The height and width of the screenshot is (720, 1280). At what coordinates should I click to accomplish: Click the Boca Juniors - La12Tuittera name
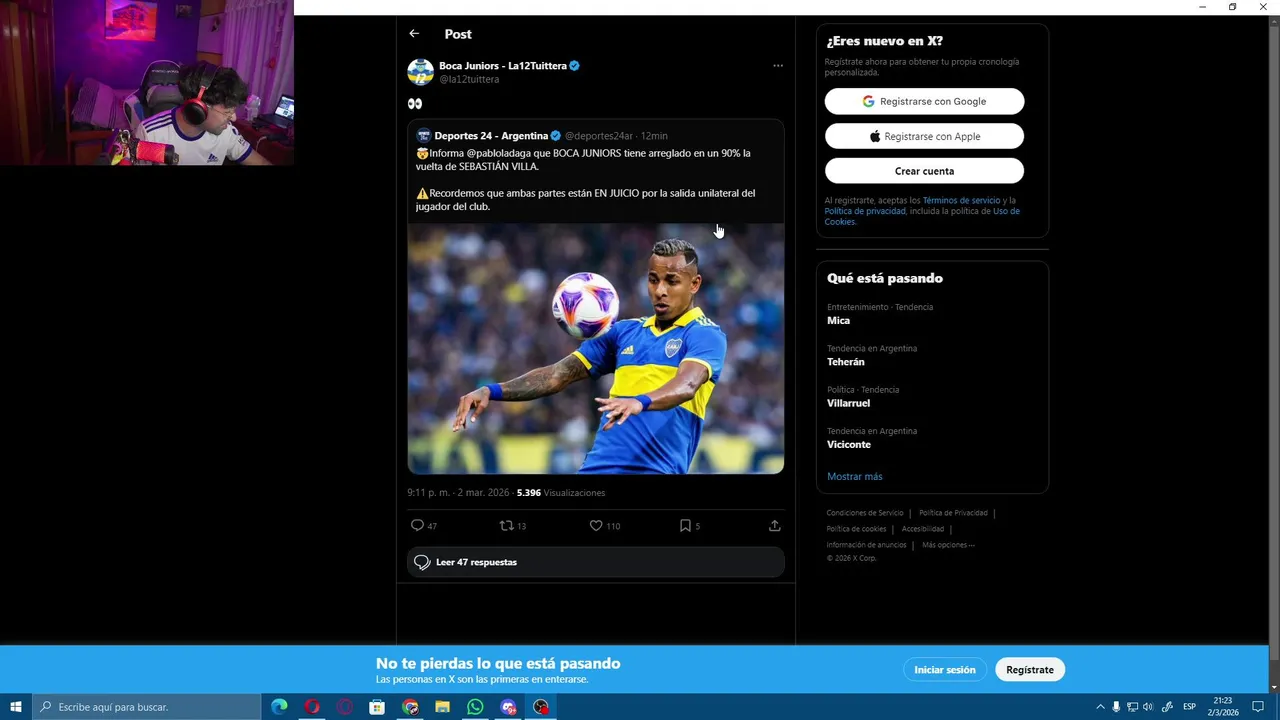point(503,66)
